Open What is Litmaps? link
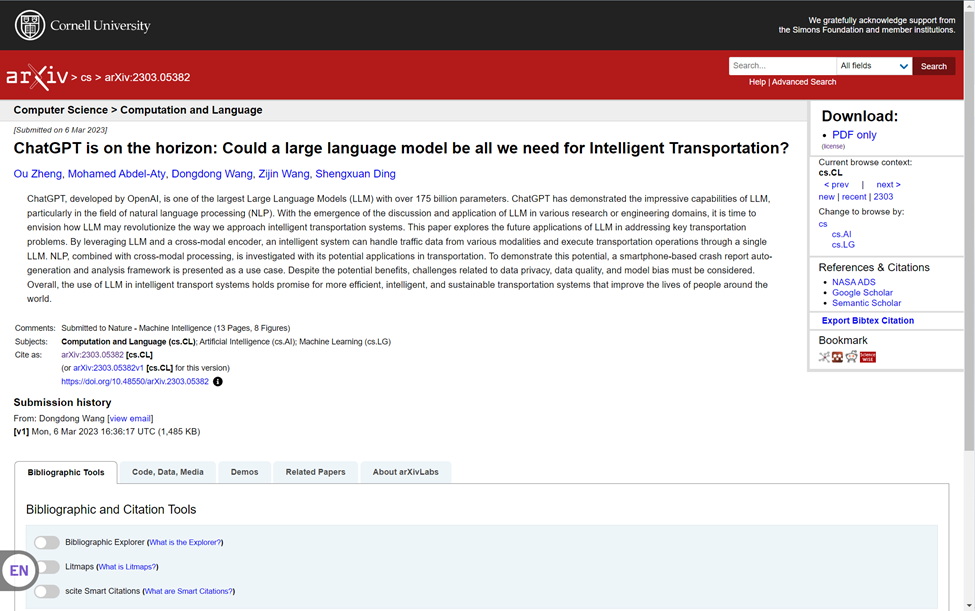The height and width of the screenshot is (611, 975). 127,567
